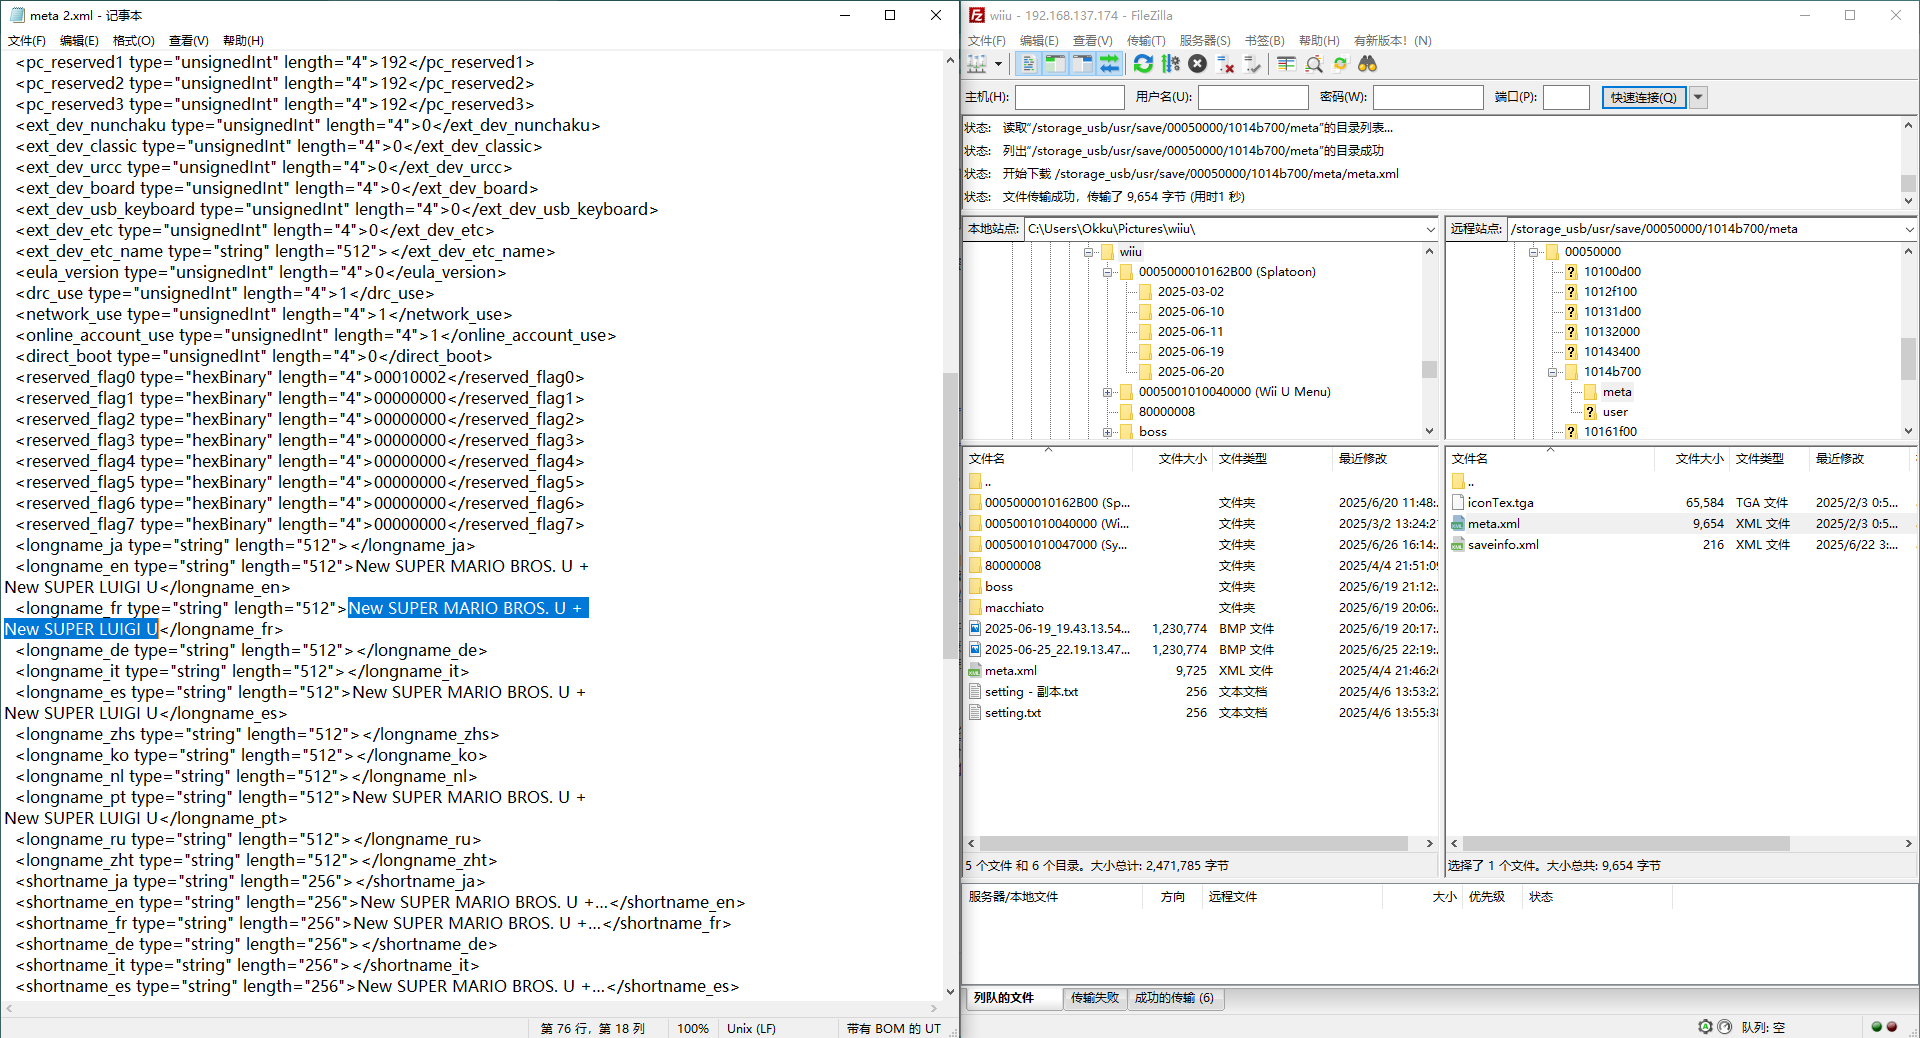This screenshot has height=1038, width=1920.
Task: Toggle local directory tree display
Action: 1055,64
